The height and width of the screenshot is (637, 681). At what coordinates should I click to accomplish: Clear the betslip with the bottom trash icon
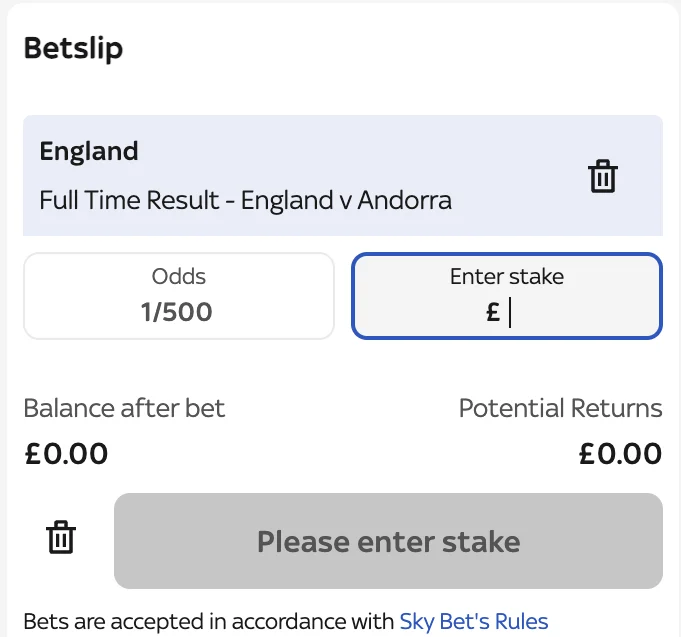pyautogui.click(x=61, y=537)
